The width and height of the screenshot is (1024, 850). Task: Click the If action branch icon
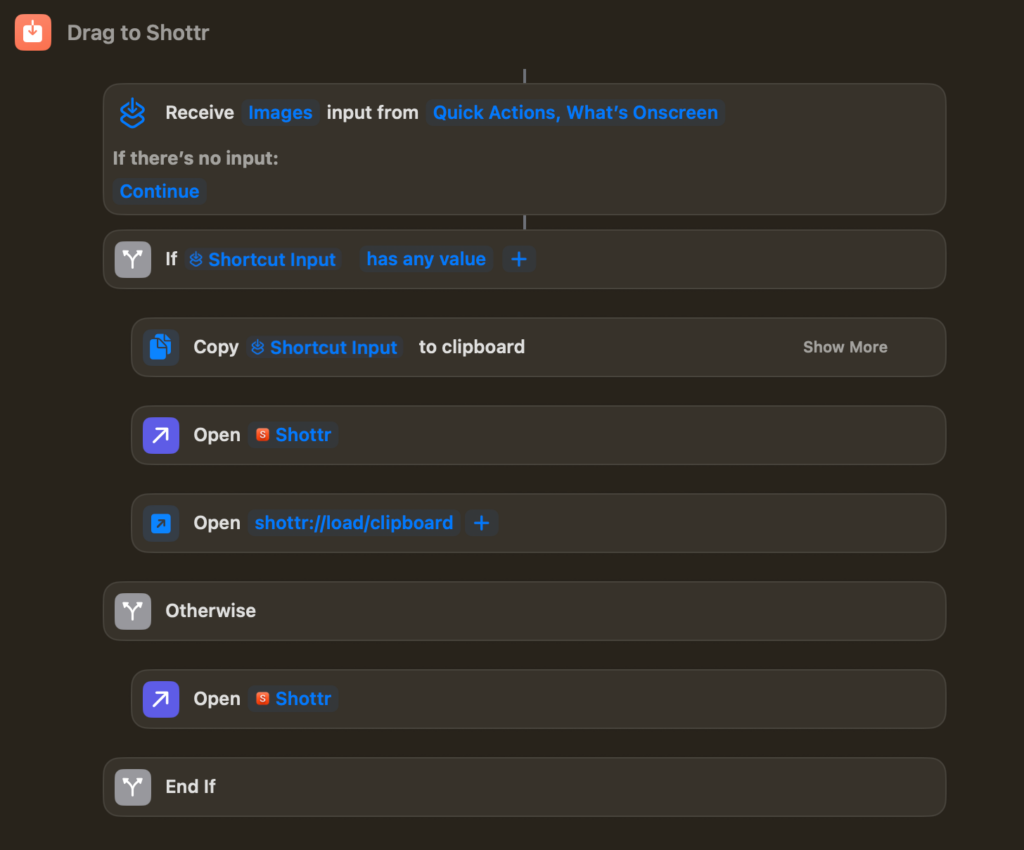(x=133, y=259)
